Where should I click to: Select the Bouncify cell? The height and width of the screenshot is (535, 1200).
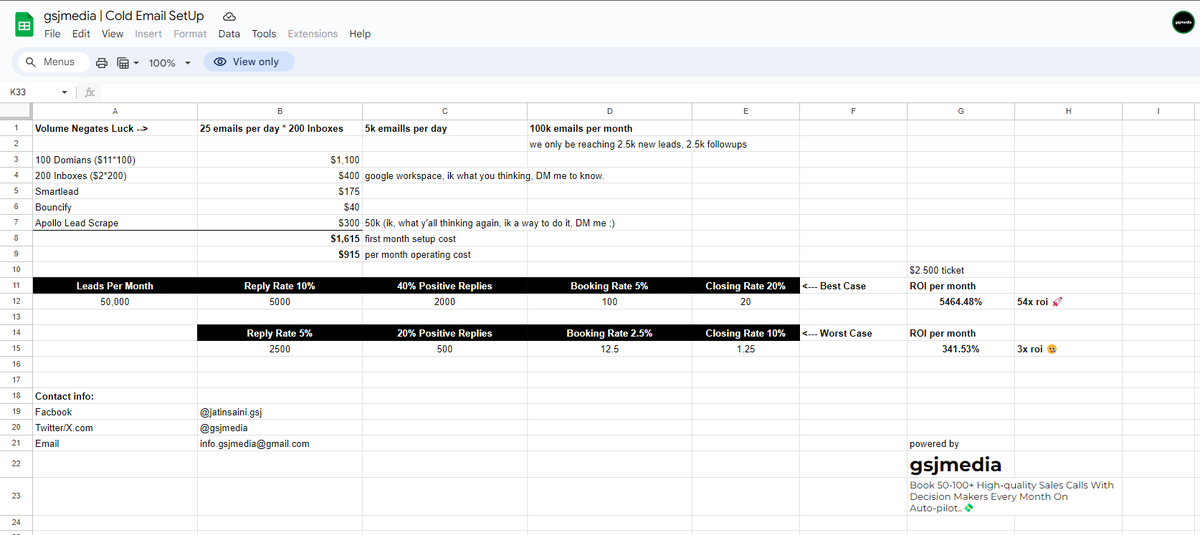[114, 207]
